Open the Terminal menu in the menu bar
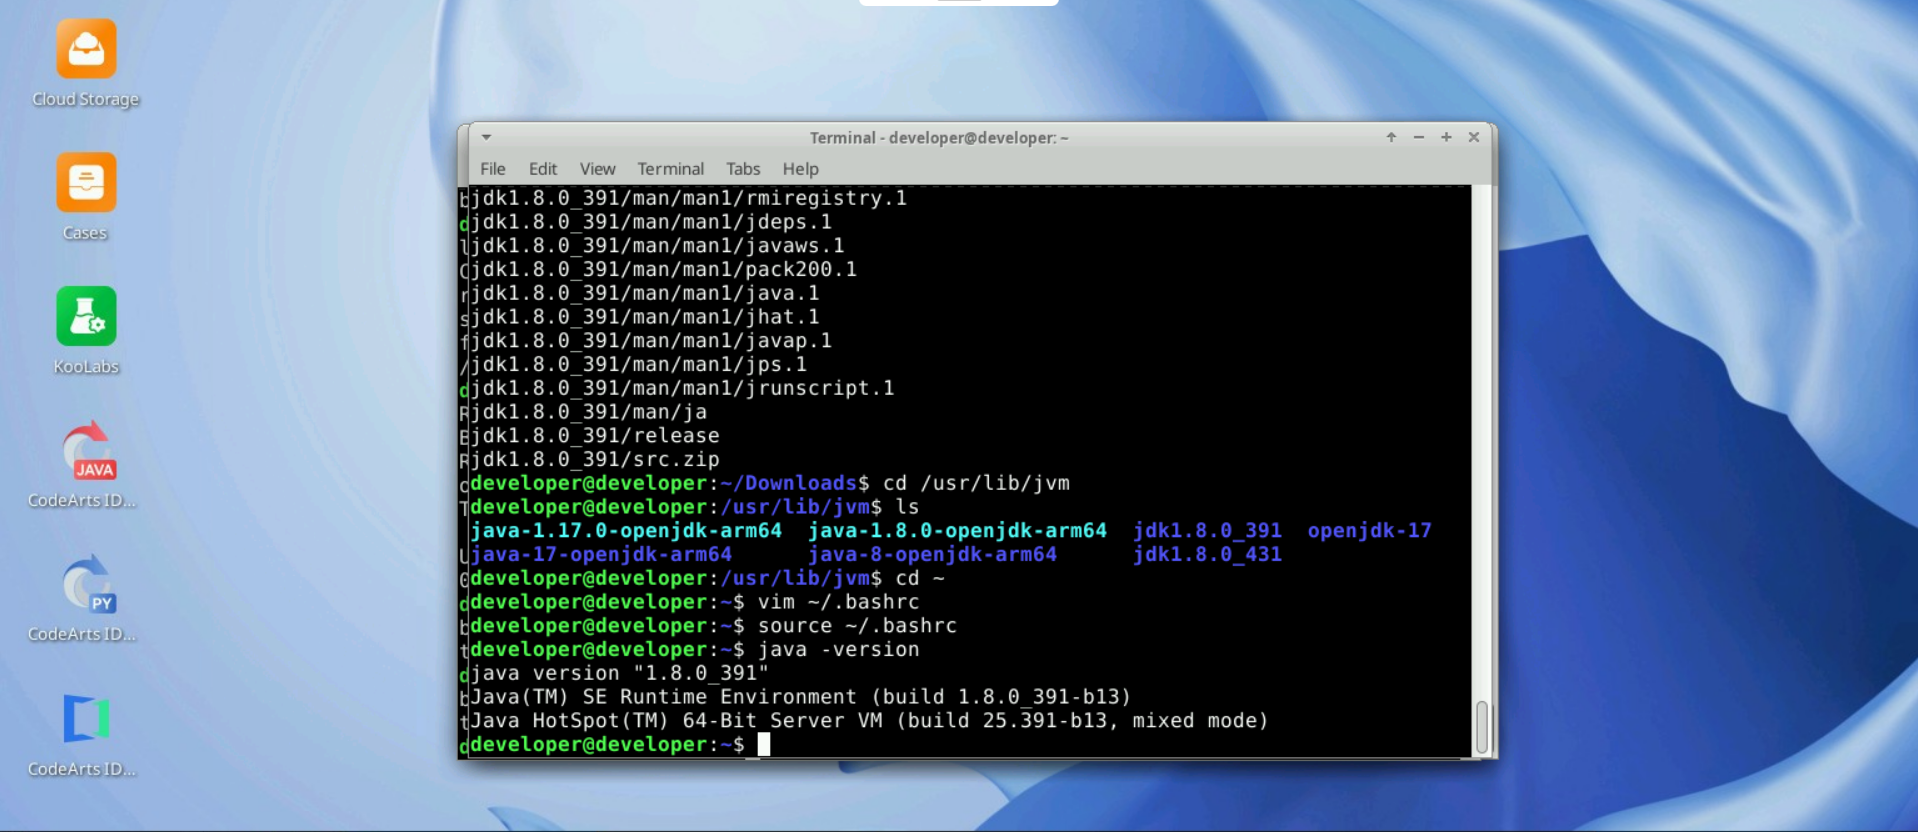This screenshot has width=1918, height=832. coord(671,169)
